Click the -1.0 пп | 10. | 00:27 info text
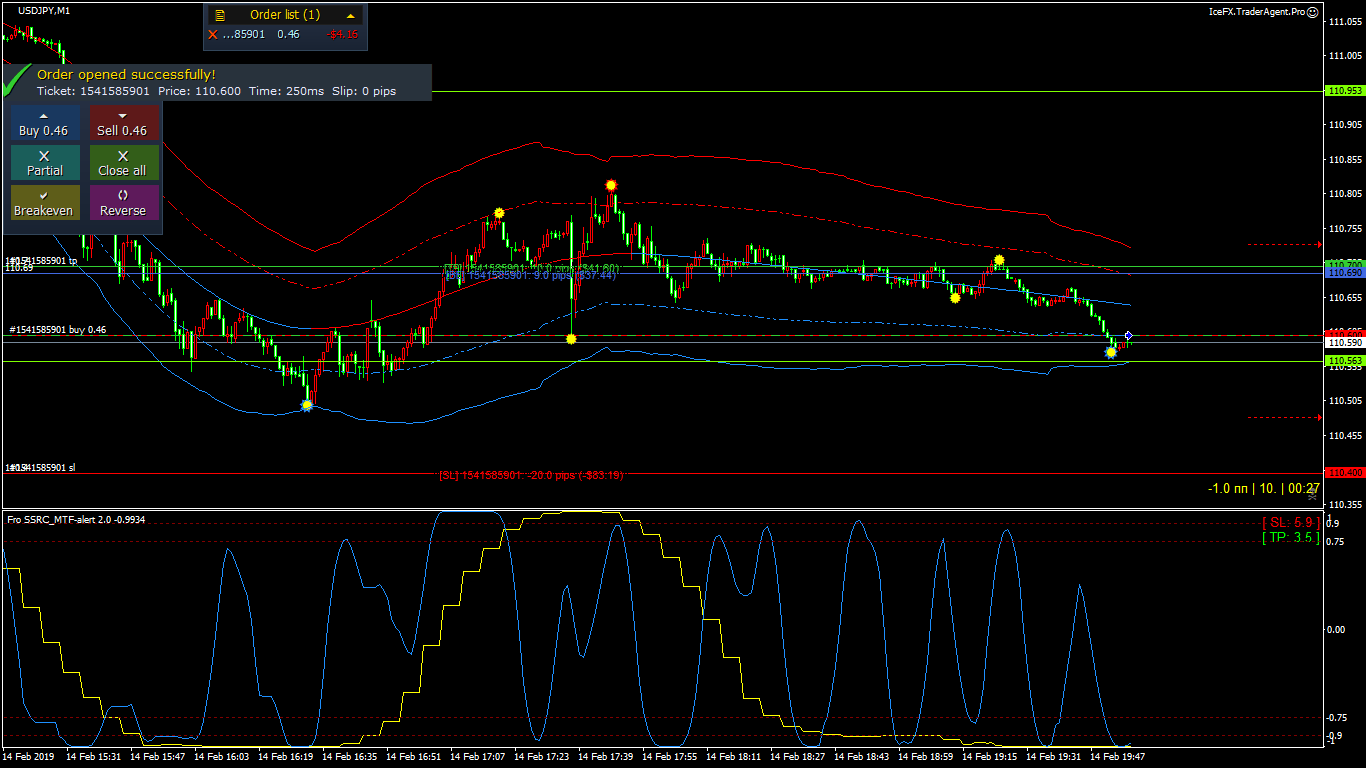This screenshot has height=768, width=1366. click(x=1264, y=488)
